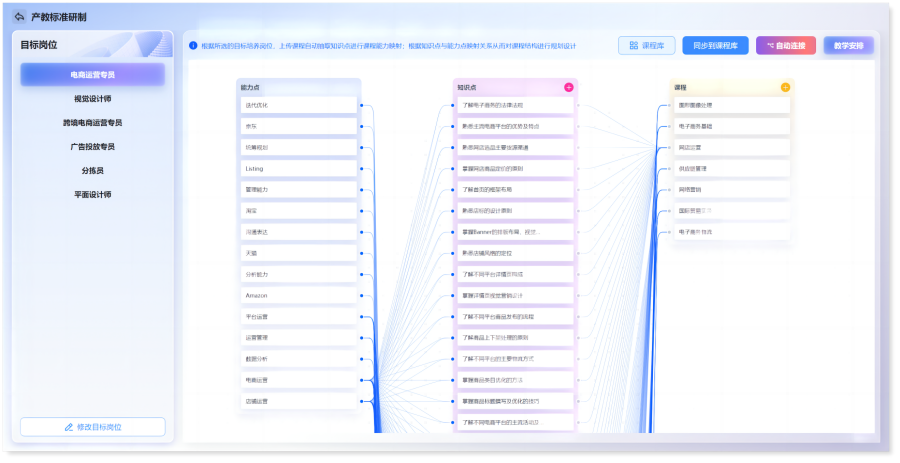Click the yellow plus icon on 课程
900x463 pixels.
785,87
